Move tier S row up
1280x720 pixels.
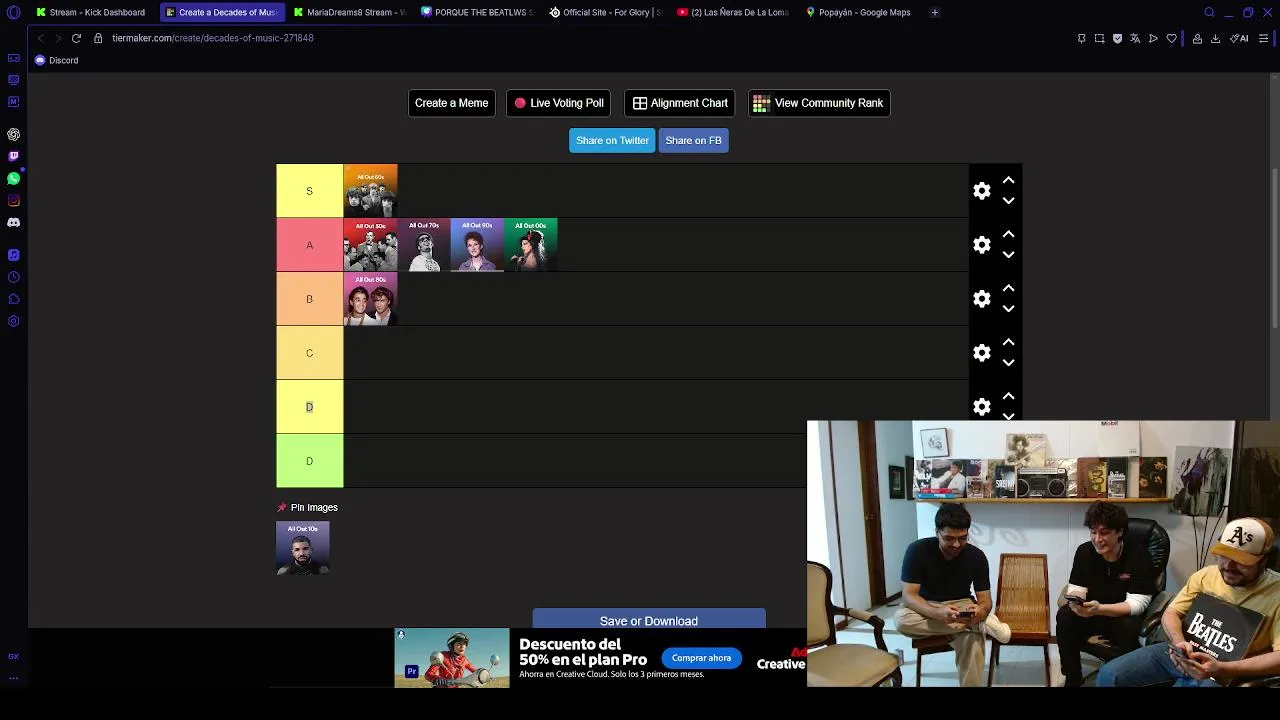coord(1008,181)
